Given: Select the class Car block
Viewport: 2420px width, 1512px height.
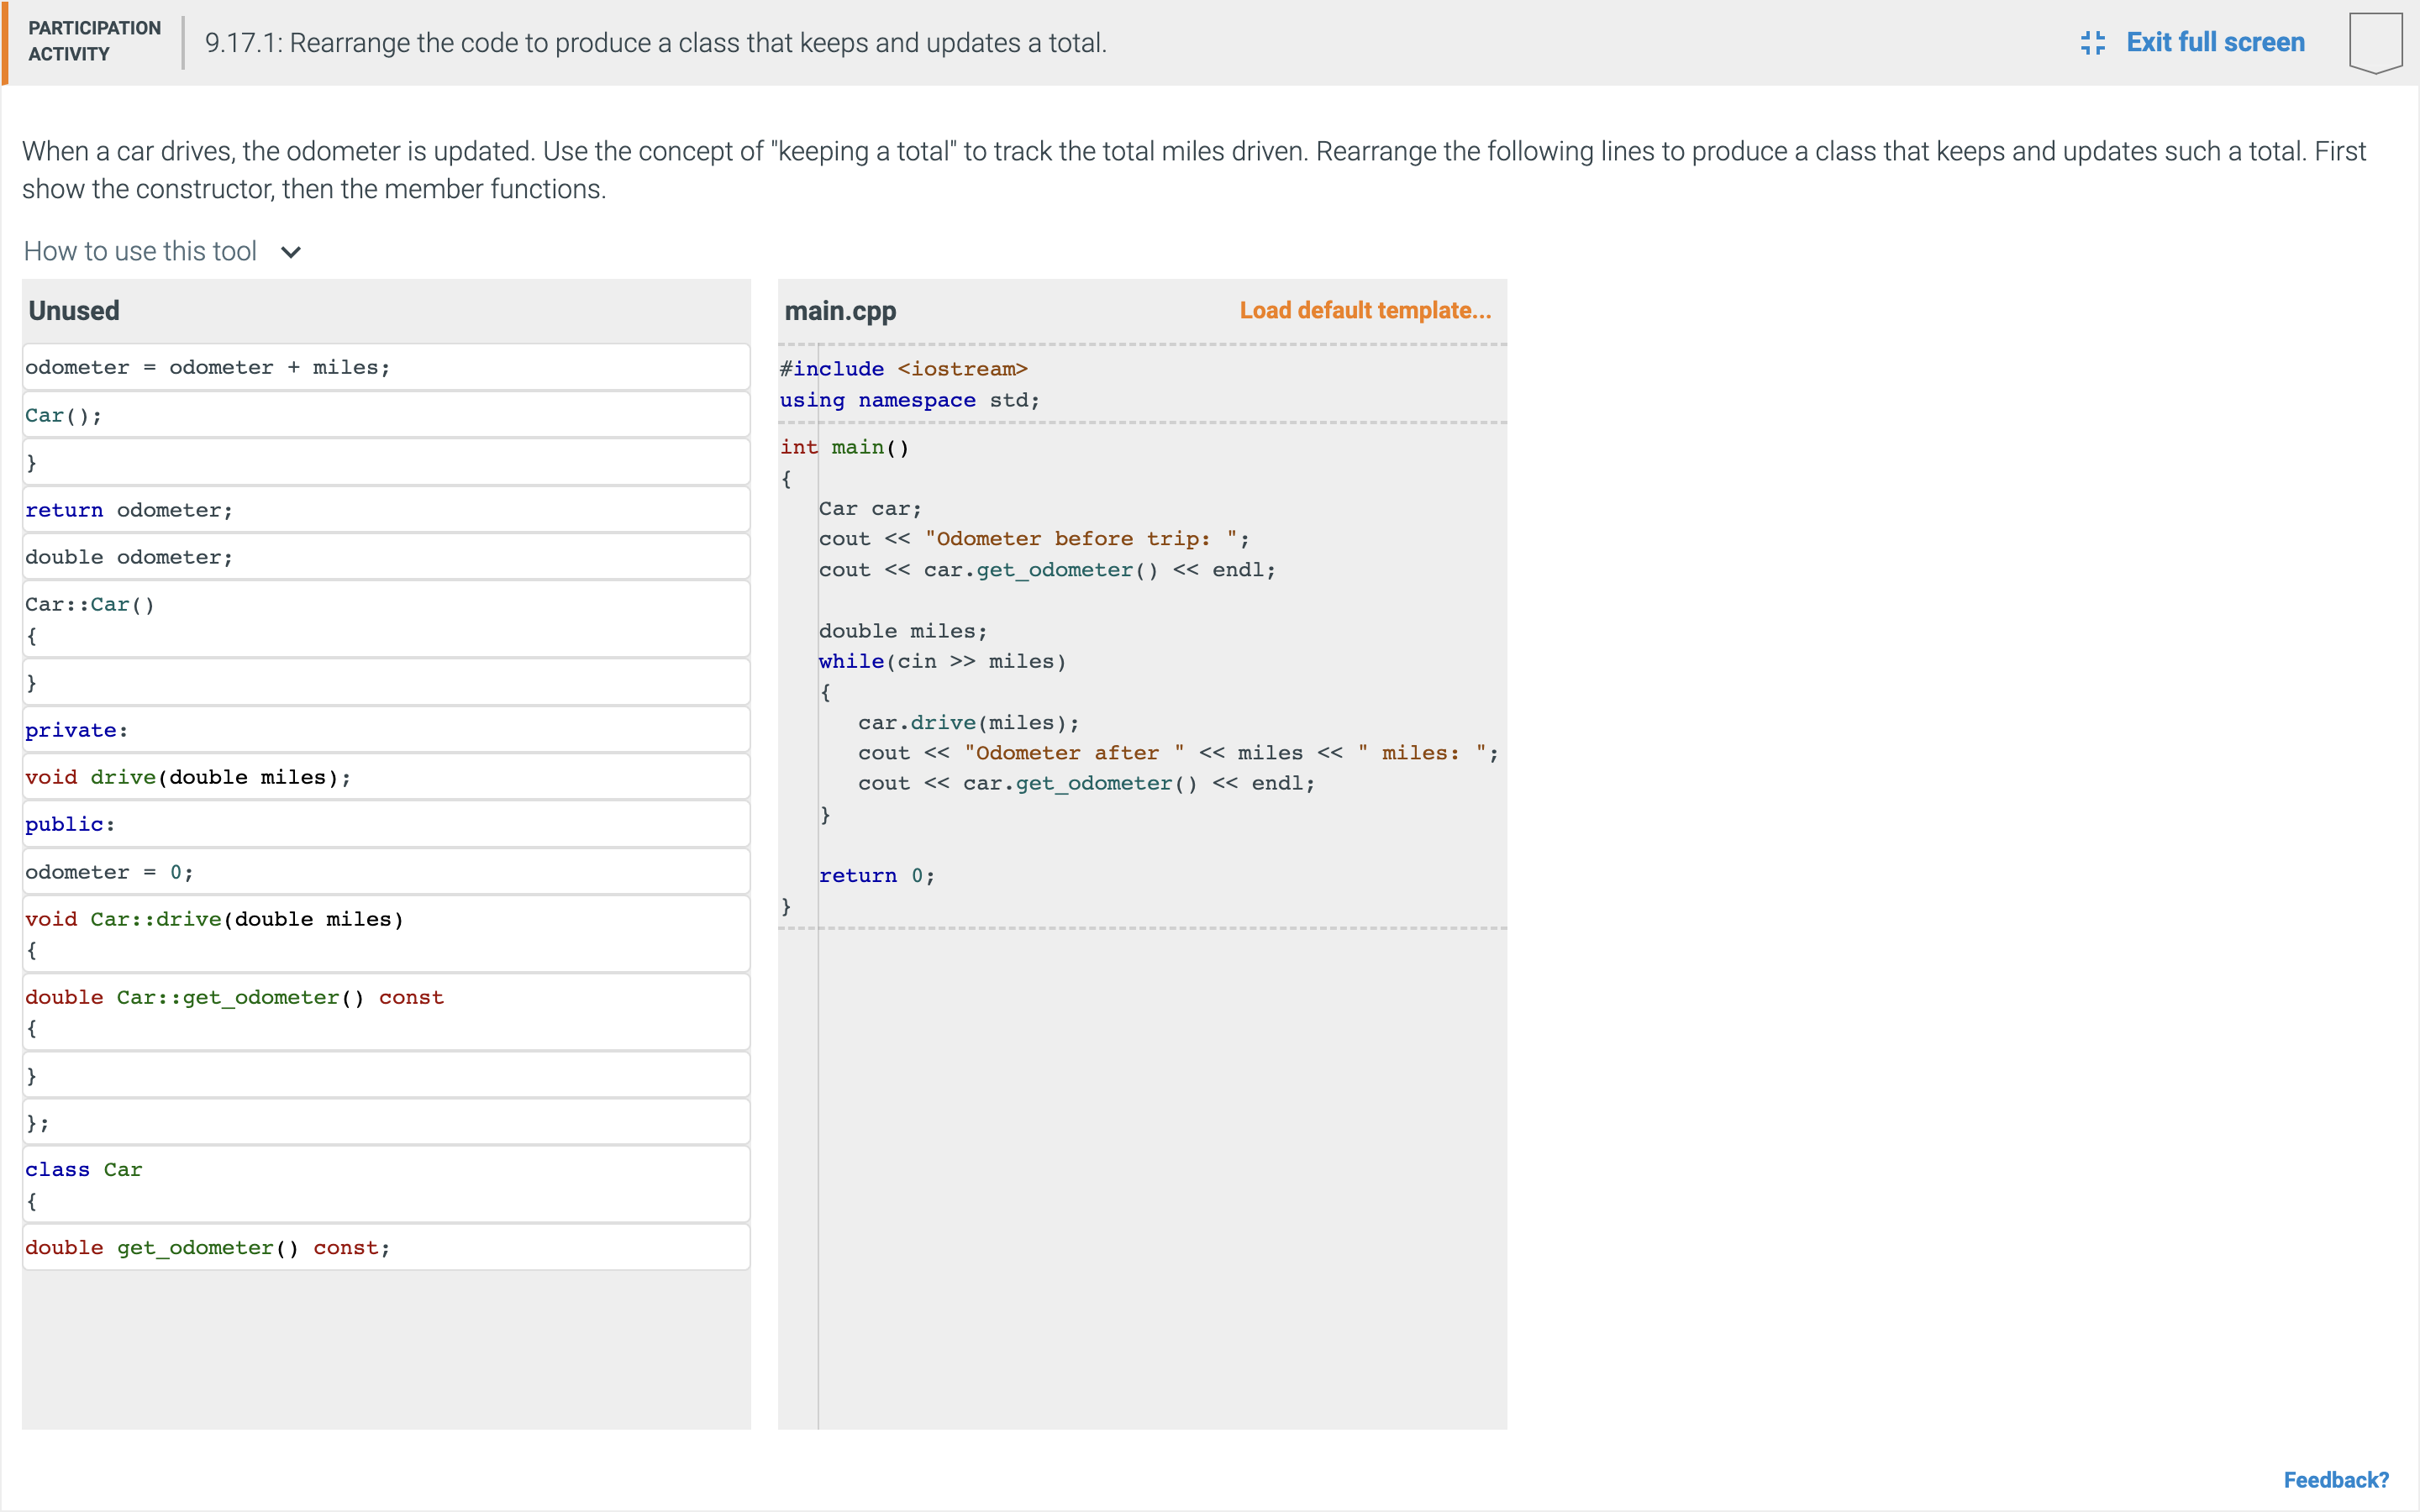Looking at the screenshot, I should [386, 1185].
